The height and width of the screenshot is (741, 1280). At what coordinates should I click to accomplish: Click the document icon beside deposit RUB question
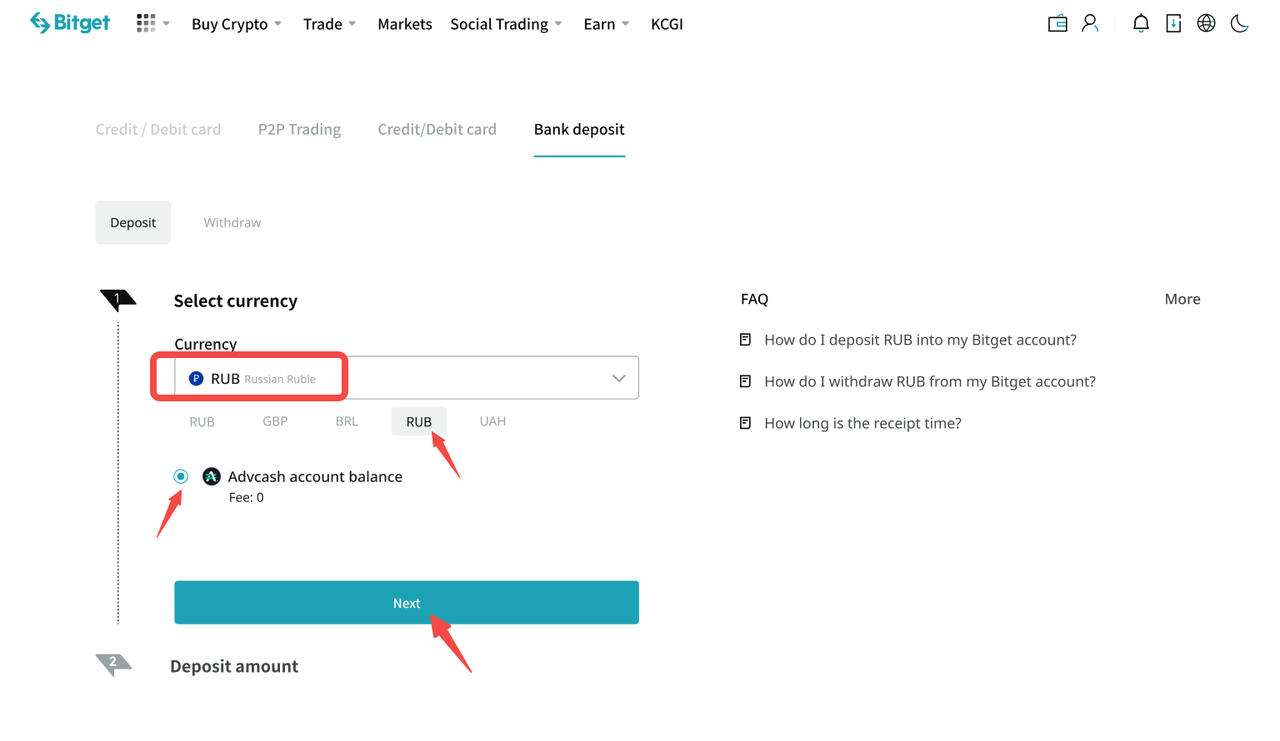tap(745, 340)
